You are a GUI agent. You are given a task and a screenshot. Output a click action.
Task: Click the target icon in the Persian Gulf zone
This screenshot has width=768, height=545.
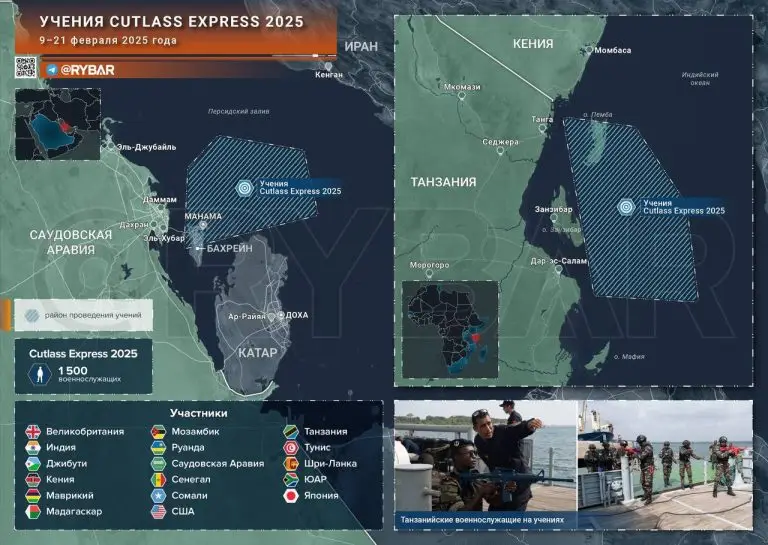(245, 187)
